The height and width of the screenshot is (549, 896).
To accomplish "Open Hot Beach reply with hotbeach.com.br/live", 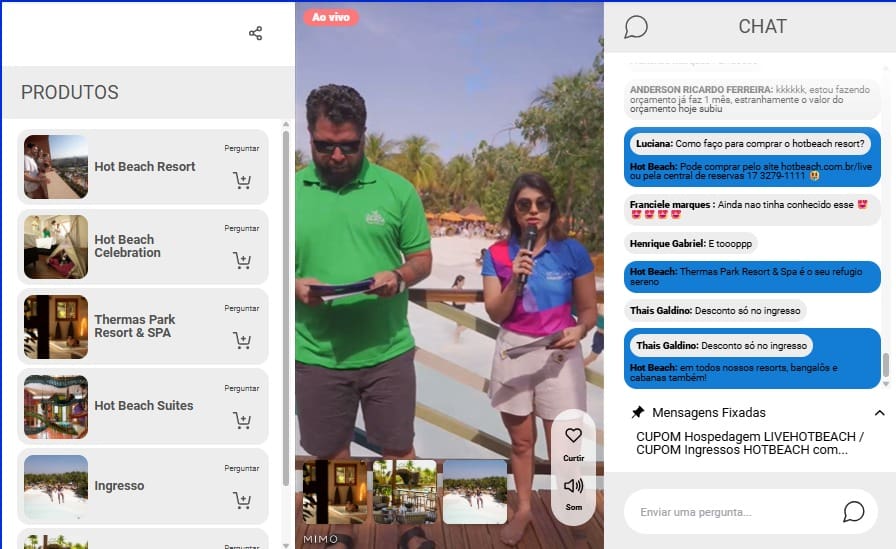I will [x=750, y=171].
